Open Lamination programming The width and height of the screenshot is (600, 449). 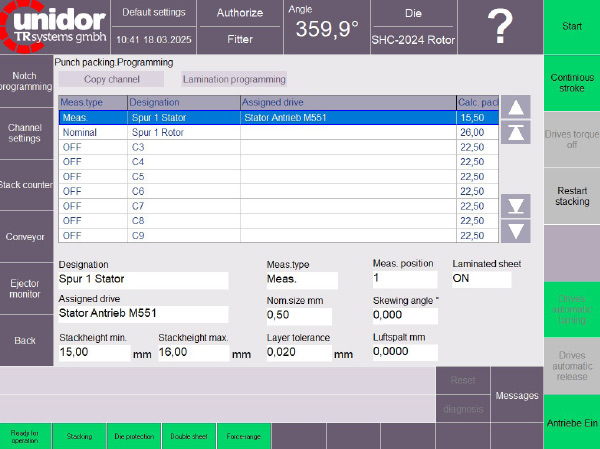point(234,79)
